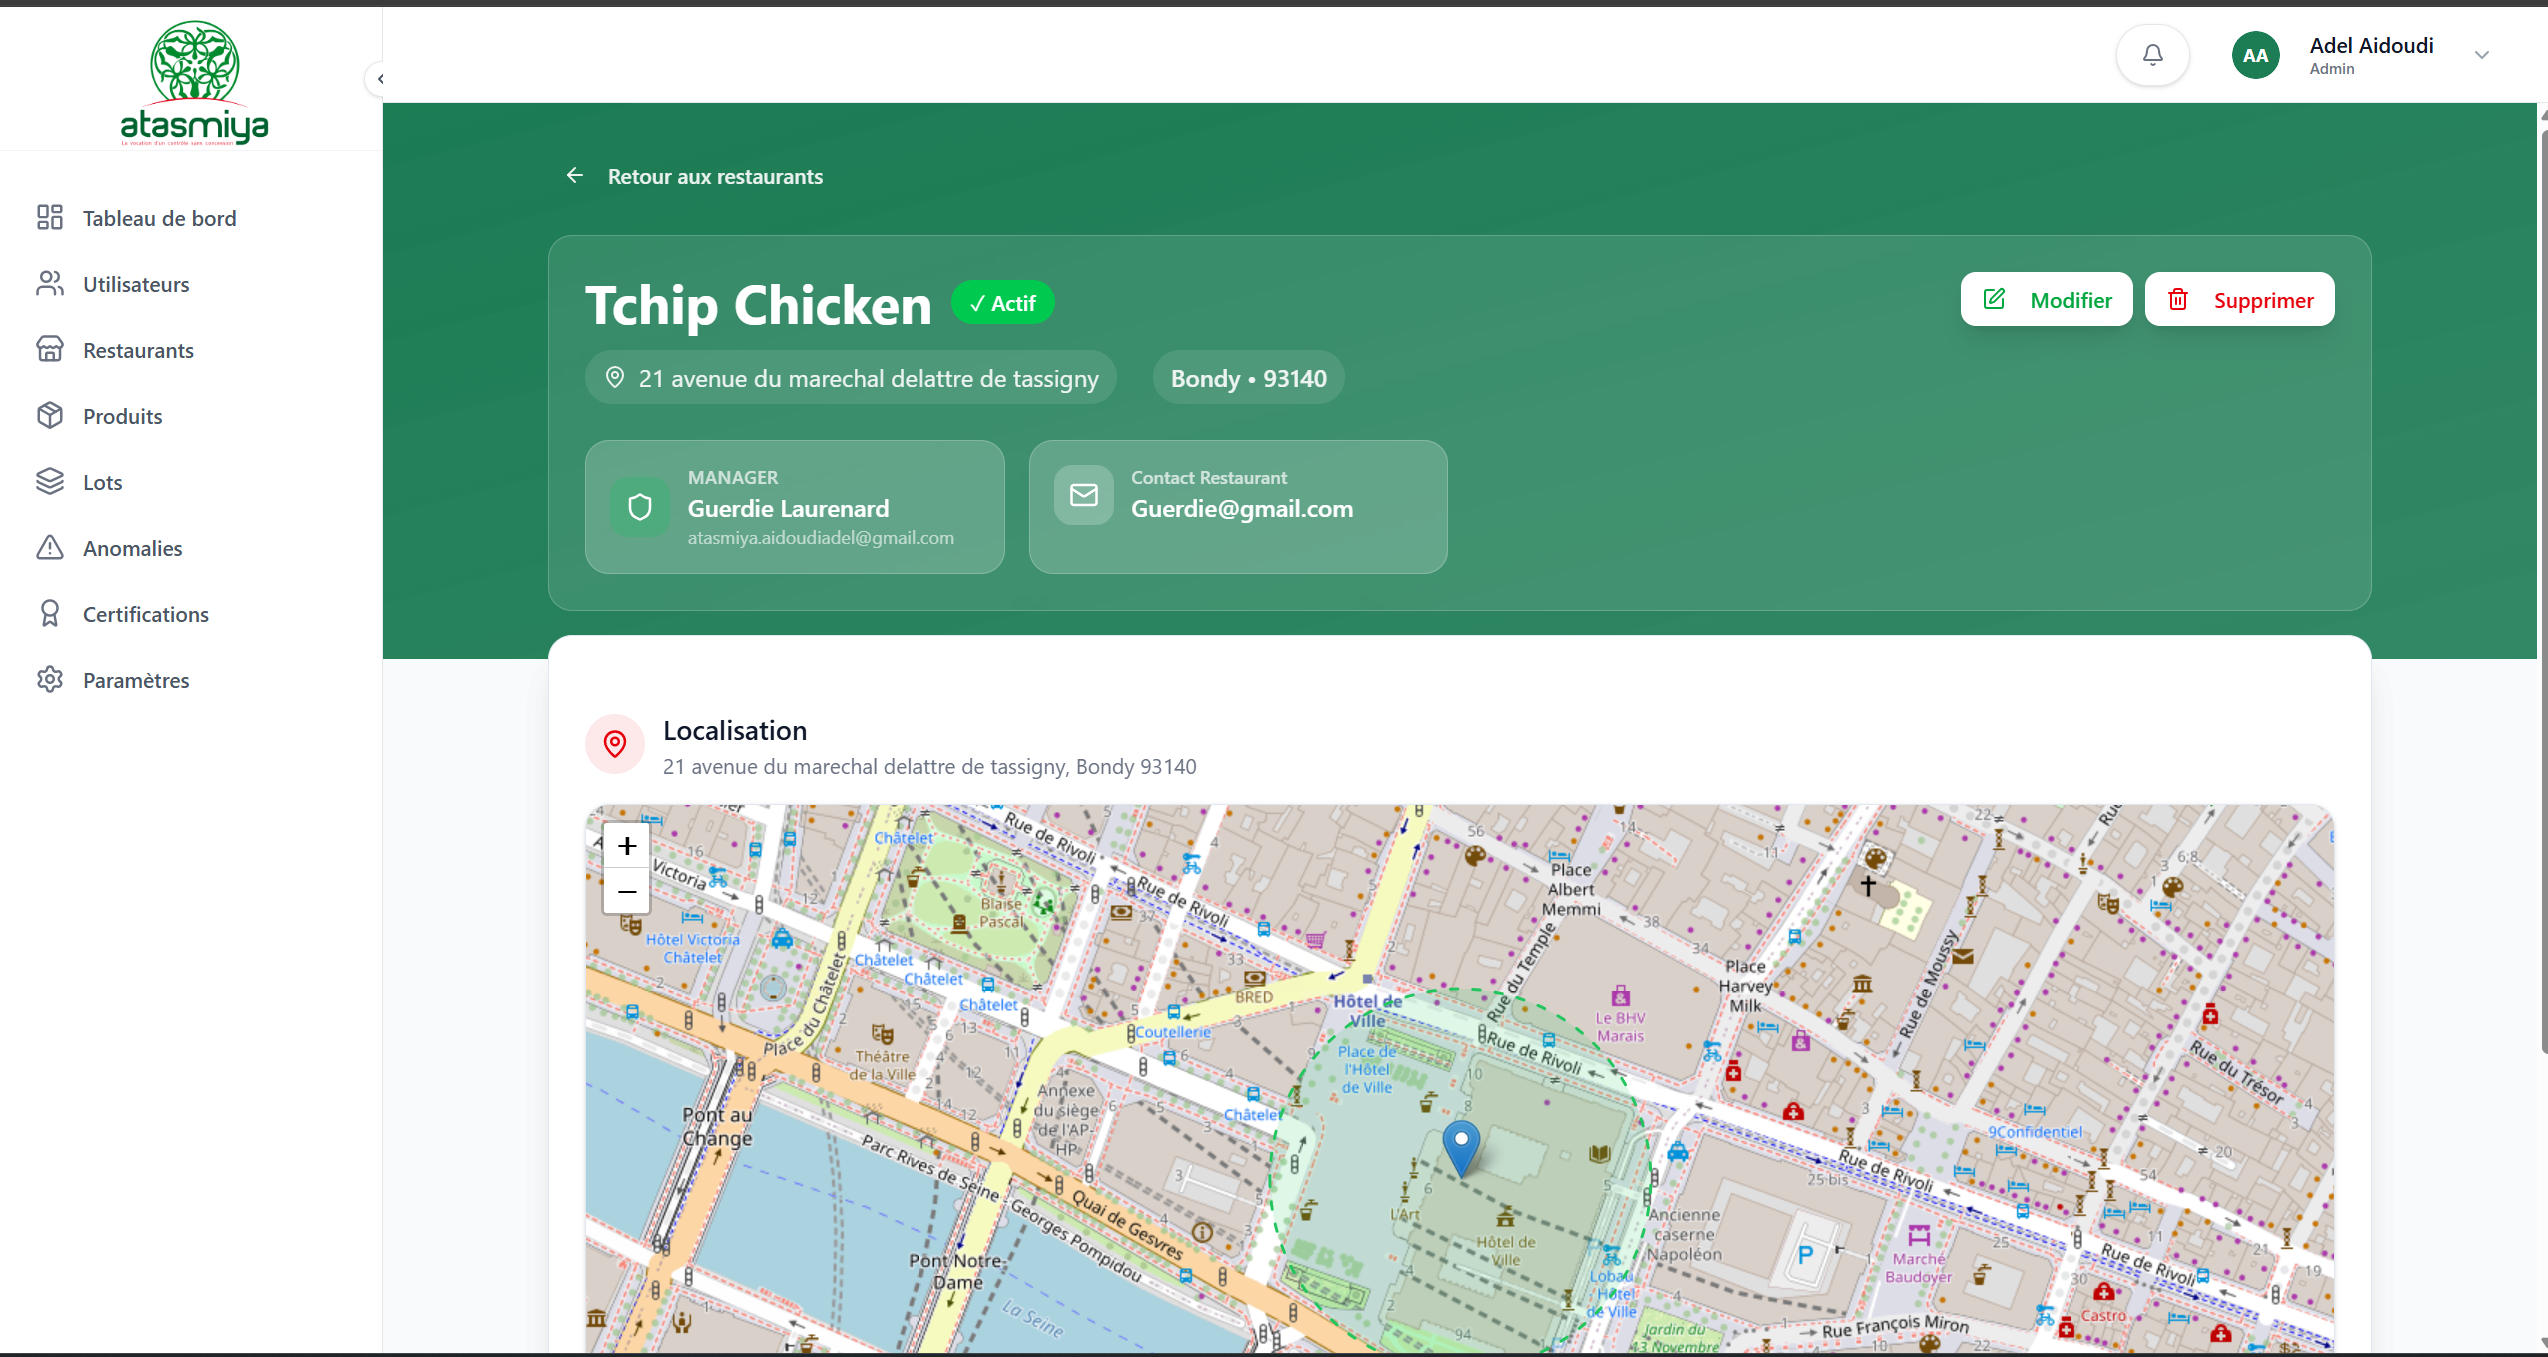Click the AA avatar circle
This screenshot has width=2548, height=1357.
(2255, 55)
